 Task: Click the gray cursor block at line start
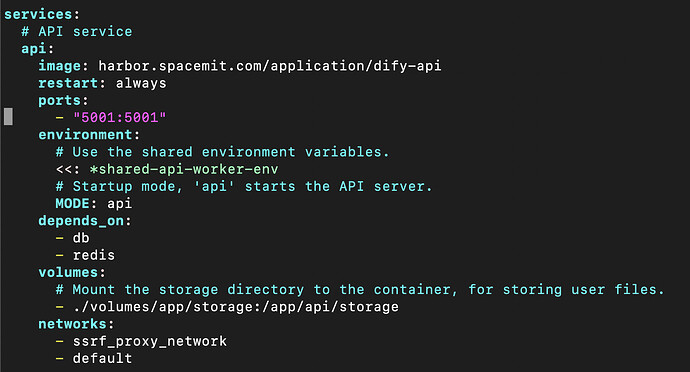tap(8, 117)
